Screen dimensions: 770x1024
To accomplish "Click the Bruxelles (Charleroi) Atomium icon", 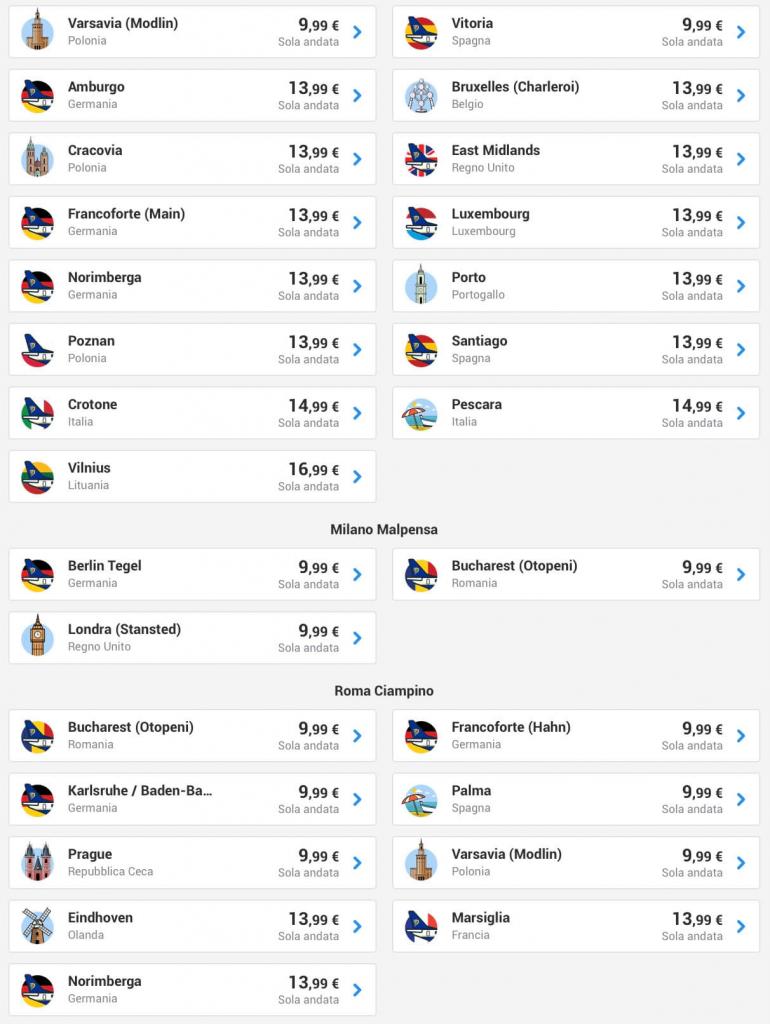I will (421, 96).
